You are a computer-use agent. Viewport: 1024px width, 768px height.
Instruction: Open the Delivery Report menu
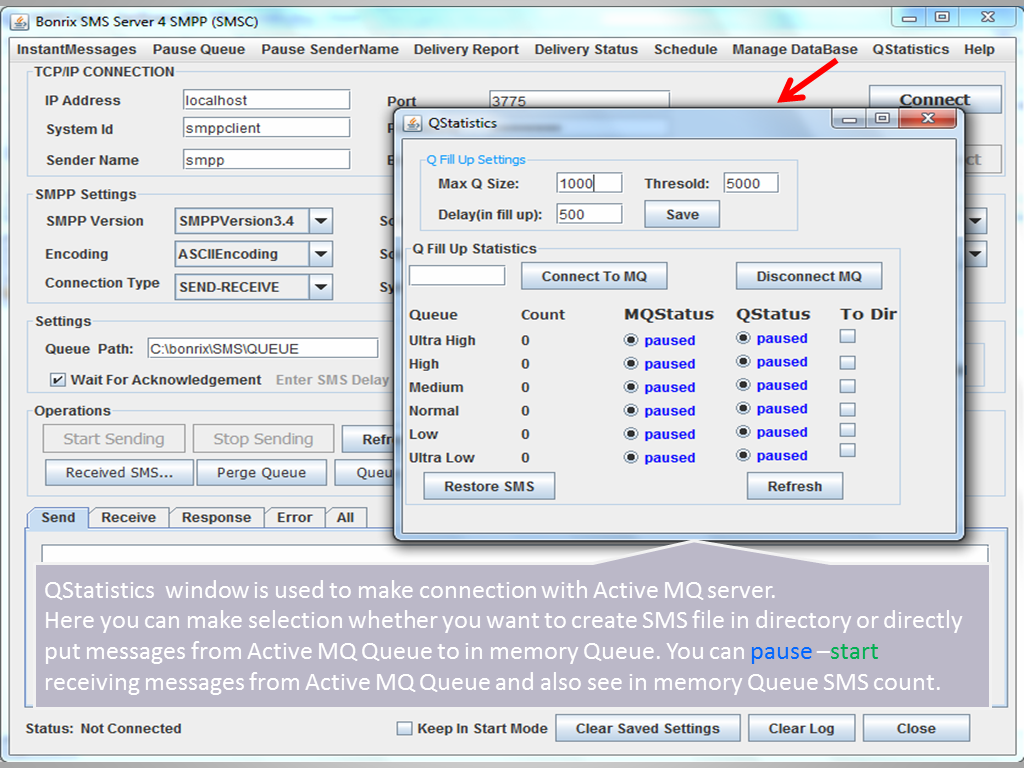coord(466,50)
